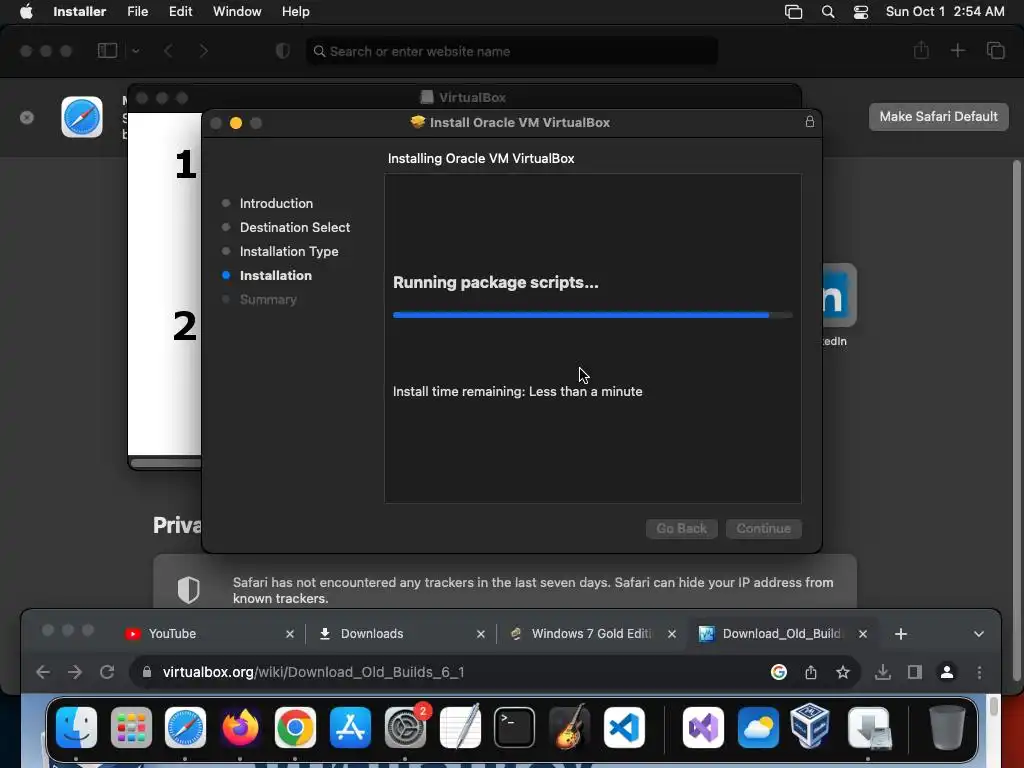The image size is (1024, 768).
Task: Open a new Chrome tab
Action: (901, 634)
